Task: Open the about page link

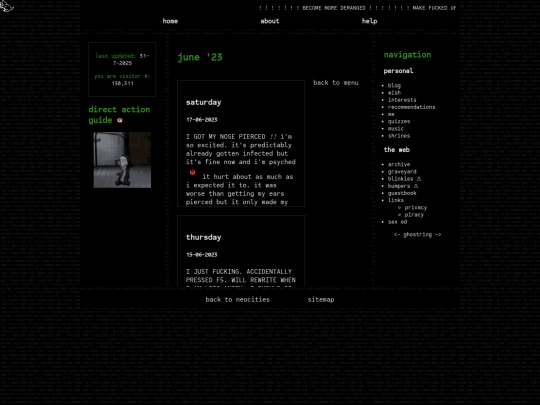Action: click(x=270, y=21)
